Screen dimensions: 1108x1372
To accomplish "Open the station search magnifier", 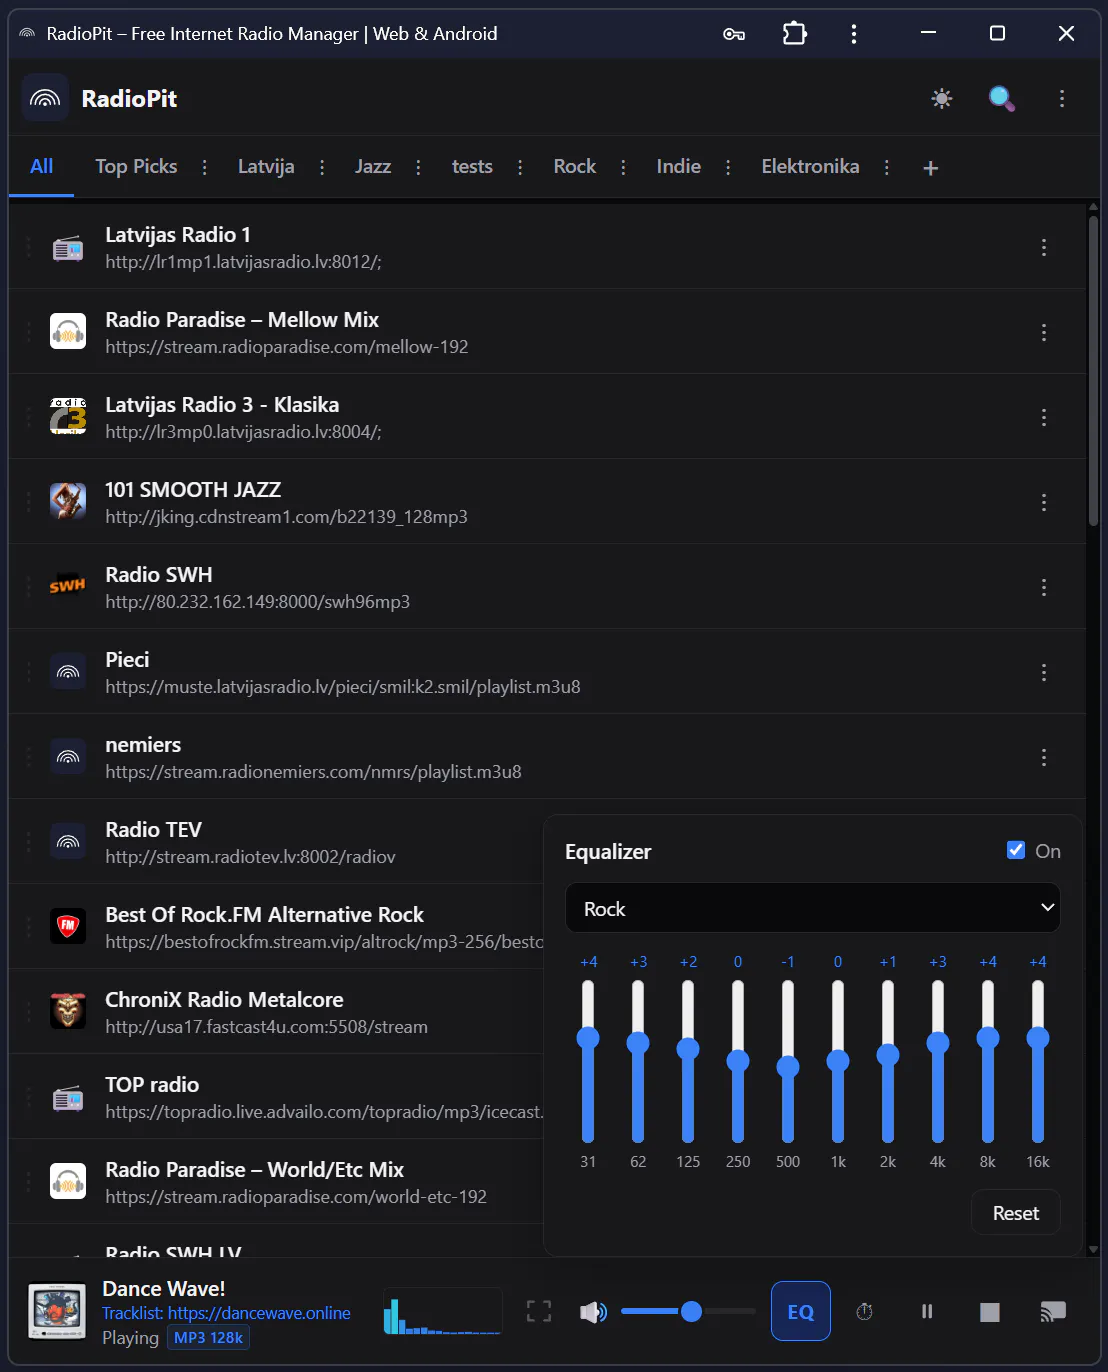I will click(x=1002, y=98).
